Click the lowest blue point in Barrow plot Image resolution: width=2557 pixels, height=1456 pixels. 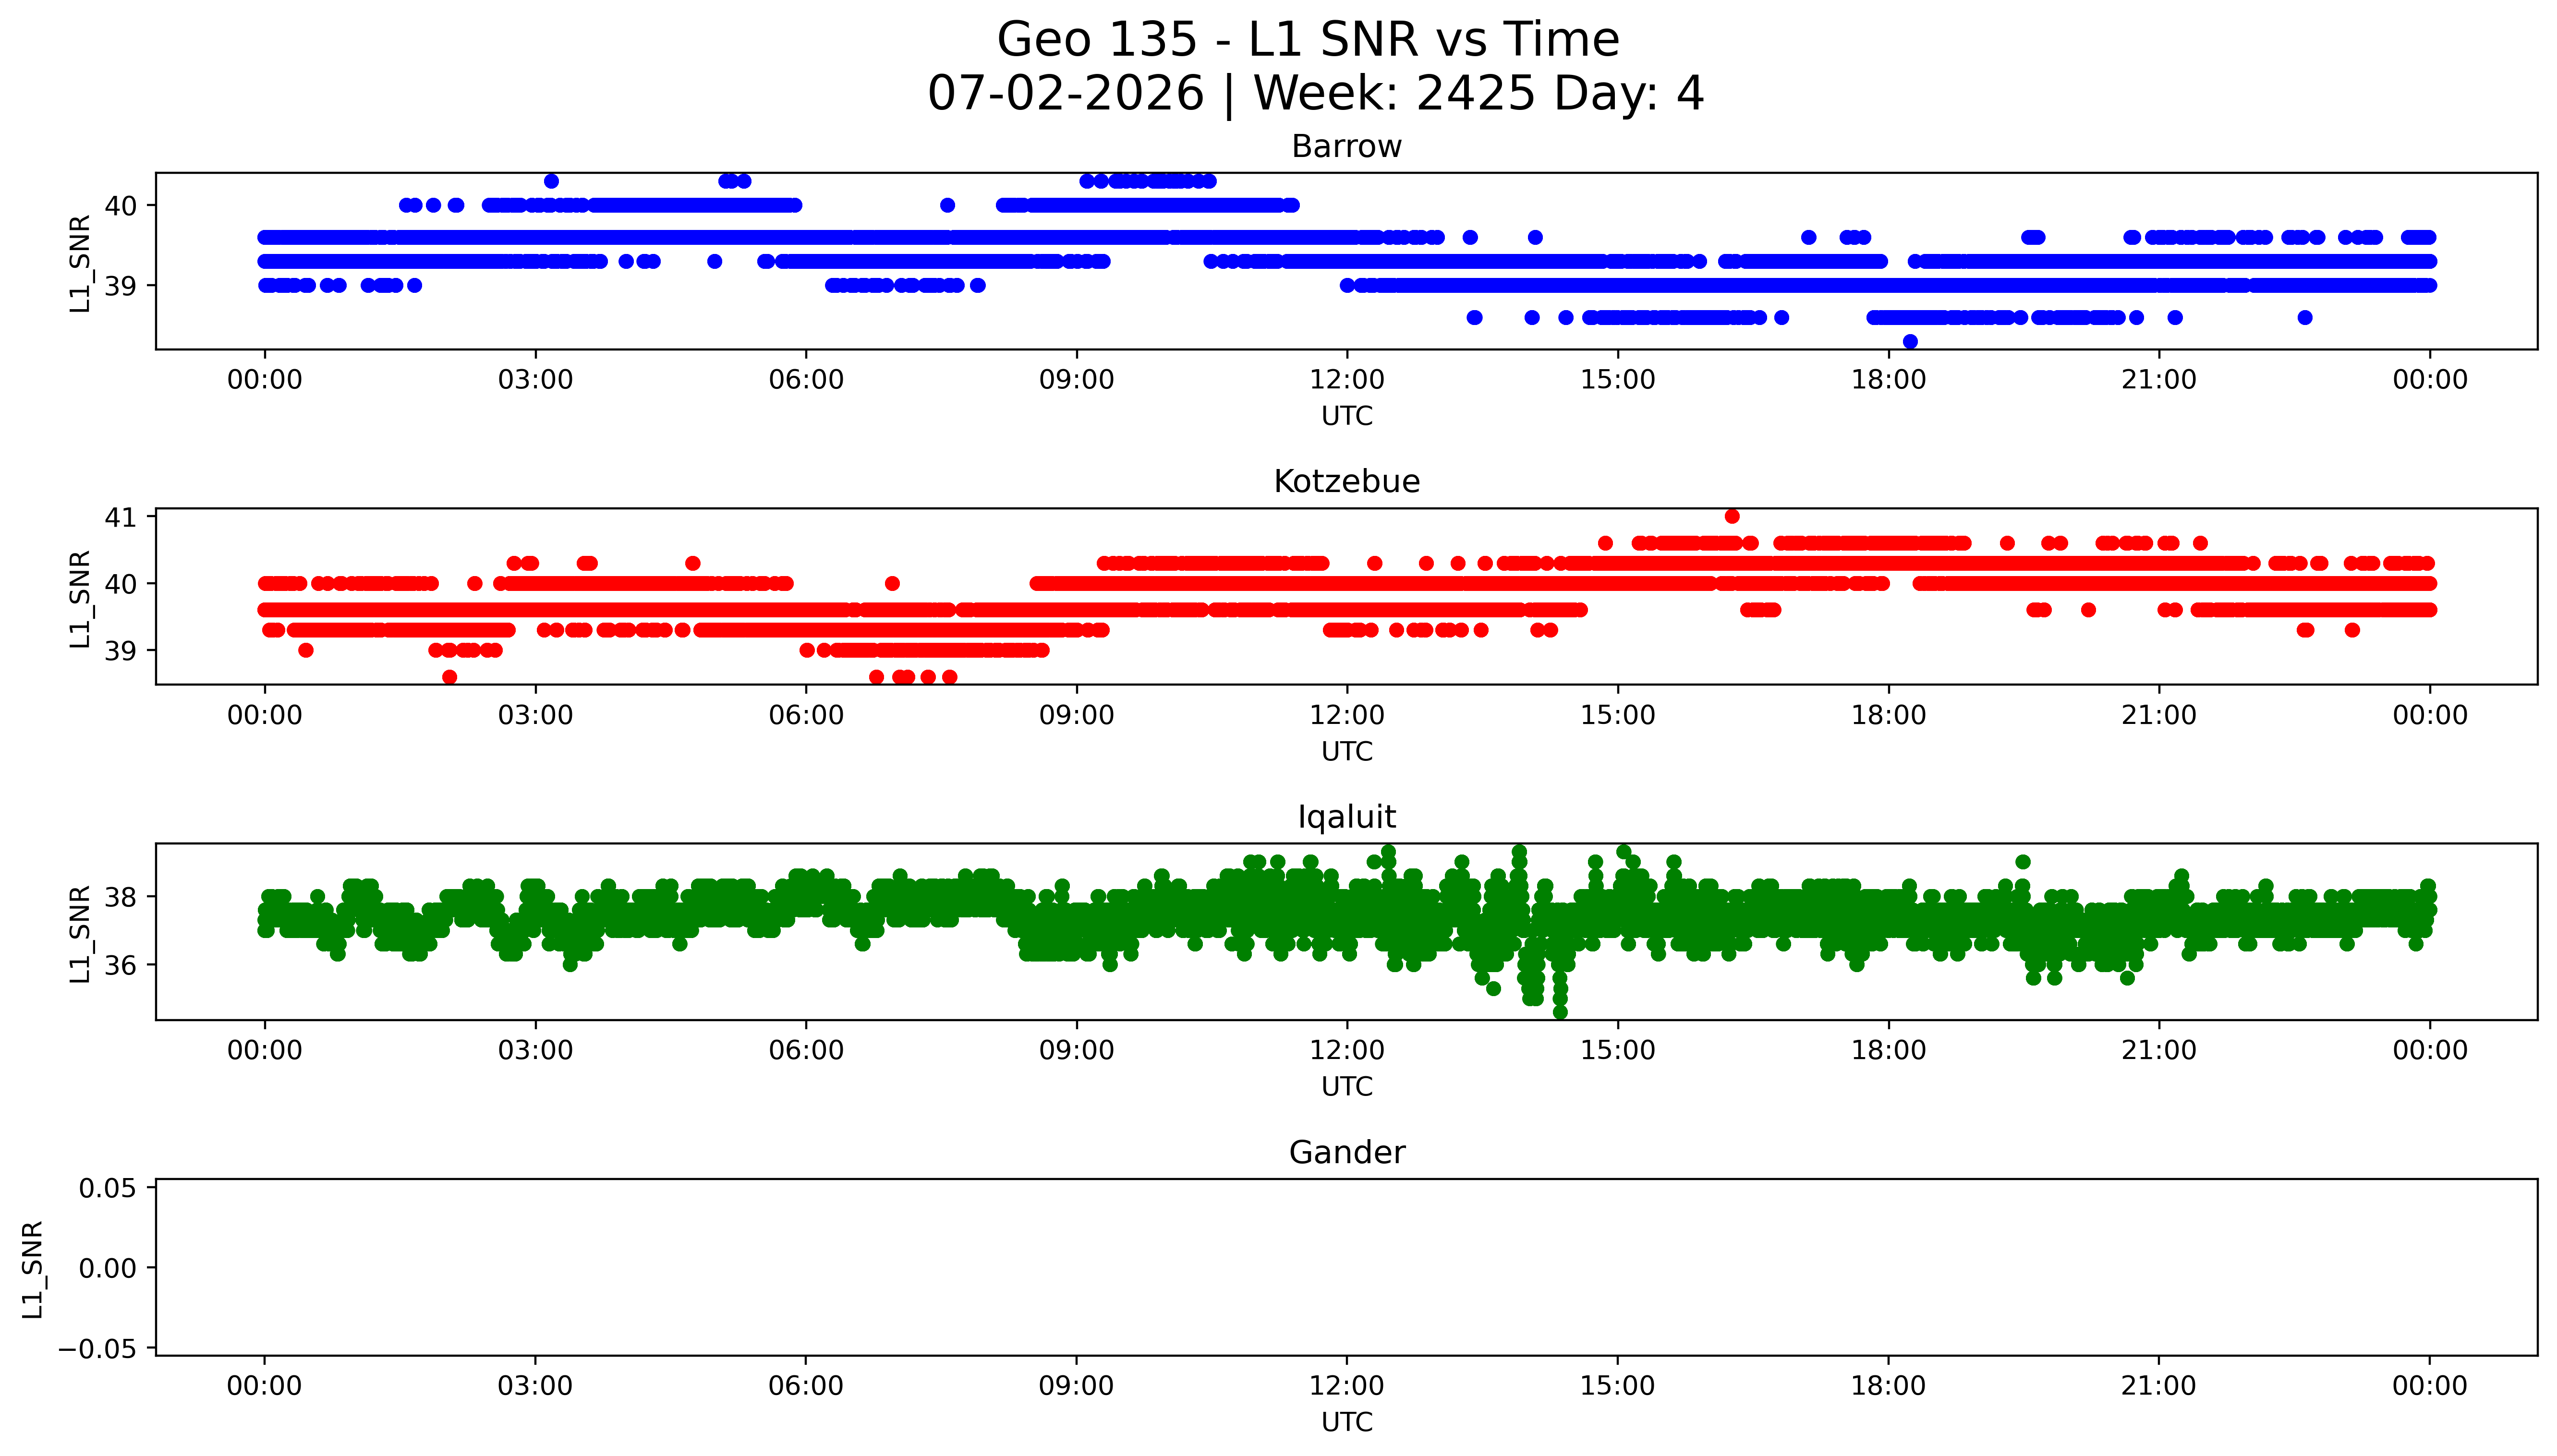(x=1910, y=341)
